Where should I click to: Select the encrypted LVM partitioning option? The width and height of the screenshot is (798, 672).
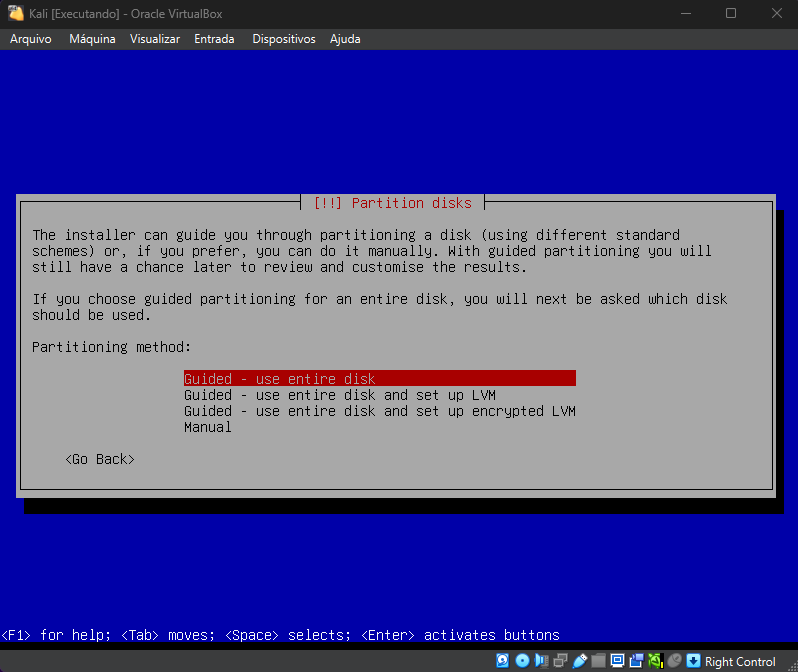[379, 411]
